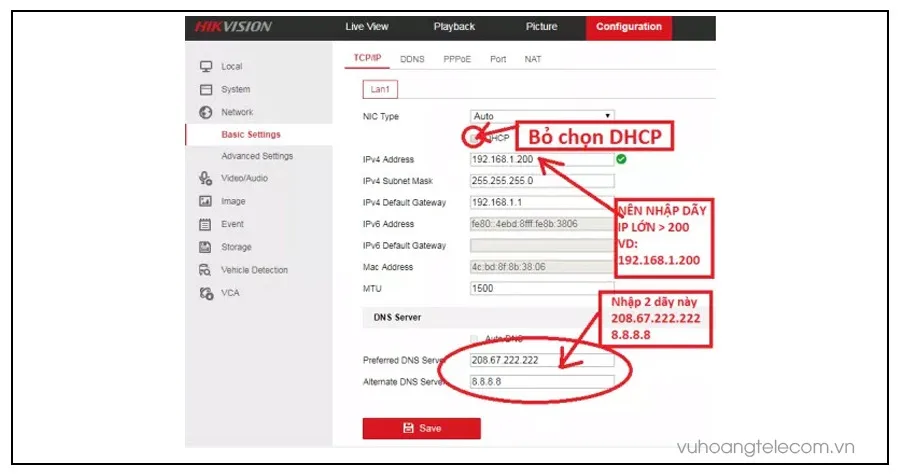The image size is (900, 474).
Task: Toggle the DHCP checkbox
Action: (x=474, y=138)
